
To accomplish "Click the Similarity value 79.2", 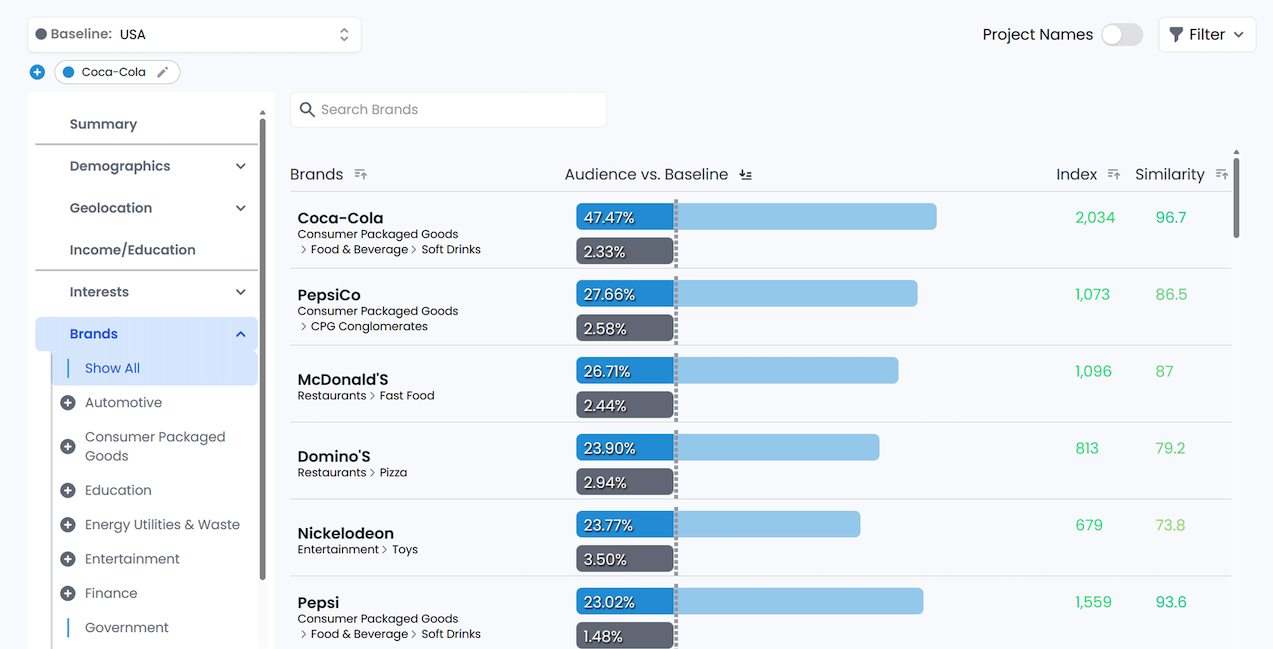I will (x=1171, y=448).
